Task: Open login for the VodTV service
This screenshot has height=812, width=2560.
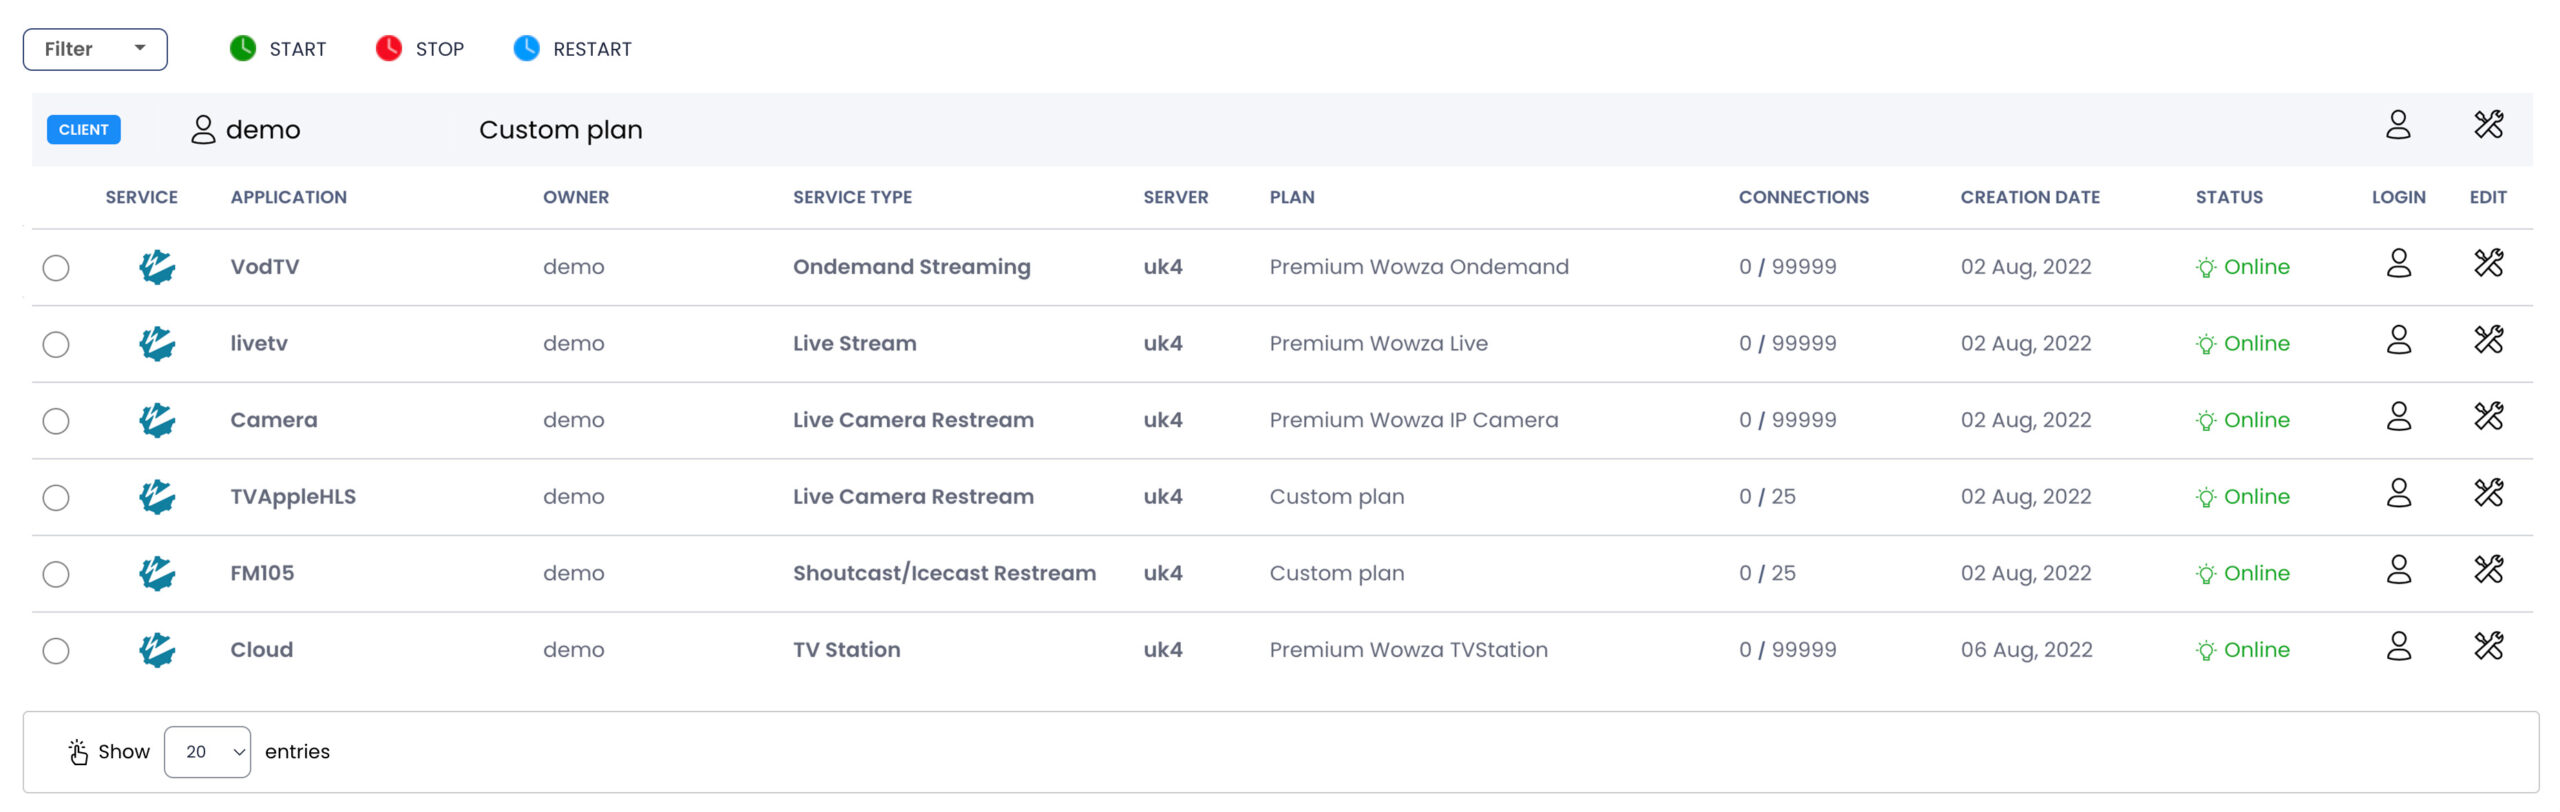Action: pos(2398,264)
